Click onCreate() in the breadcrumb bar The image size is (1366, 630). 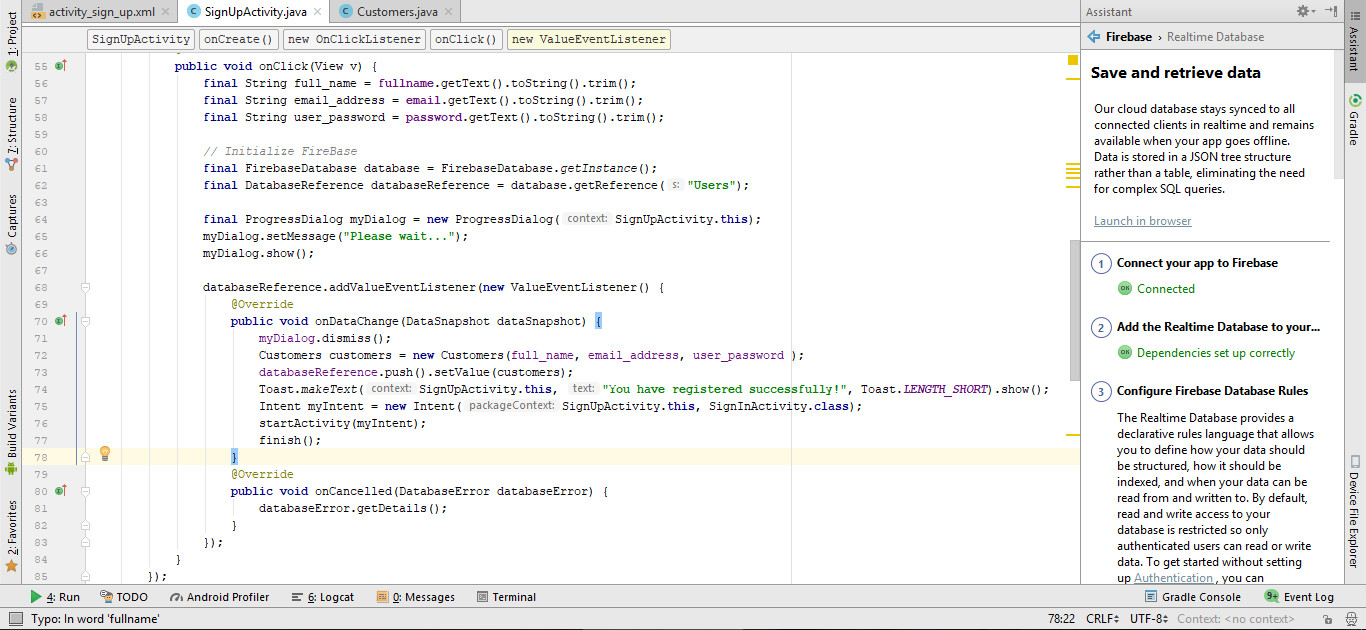point(238,39)
